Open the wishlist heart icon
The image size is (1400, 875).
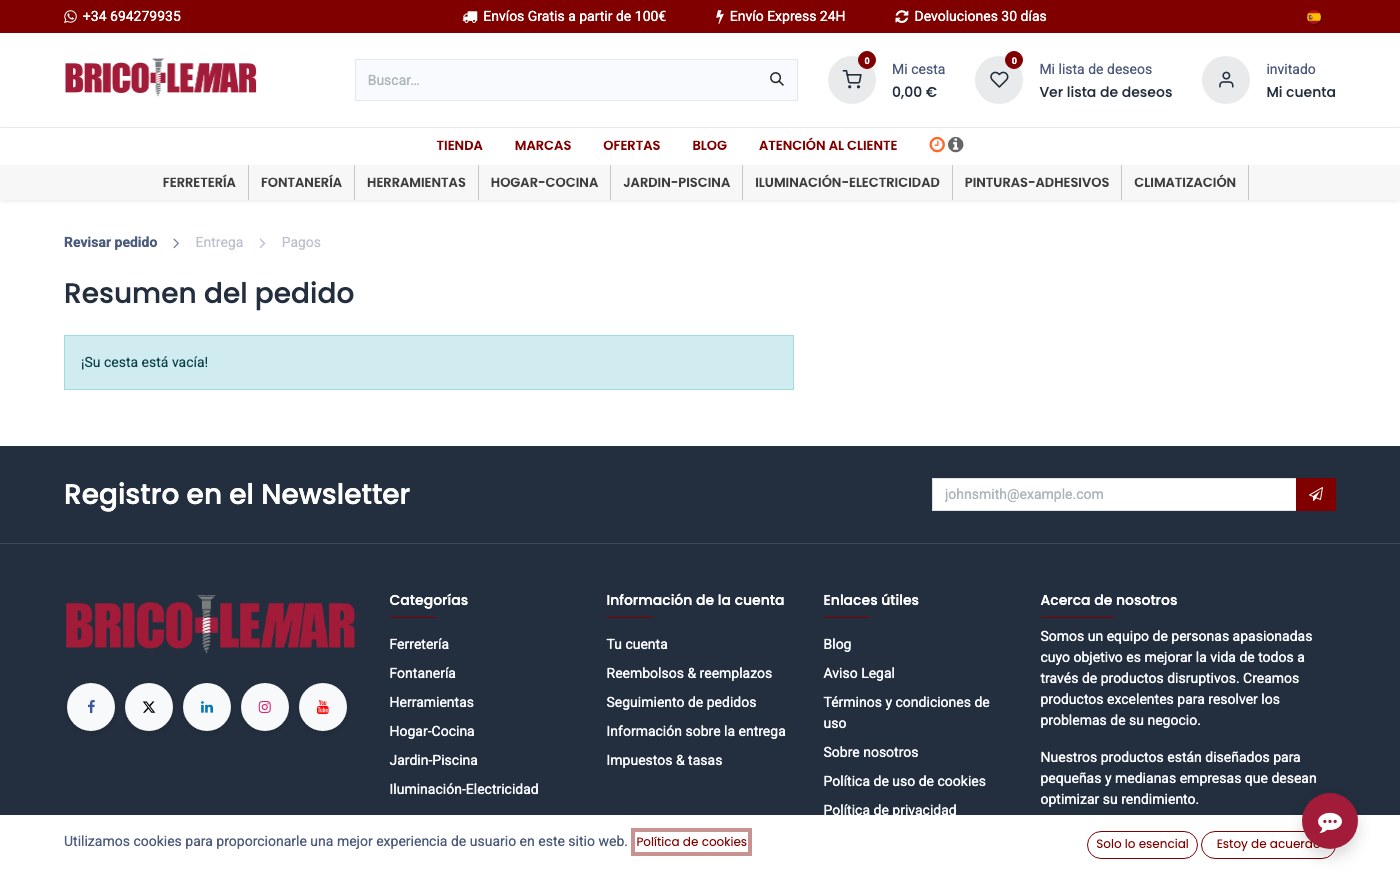pos(999,80)
